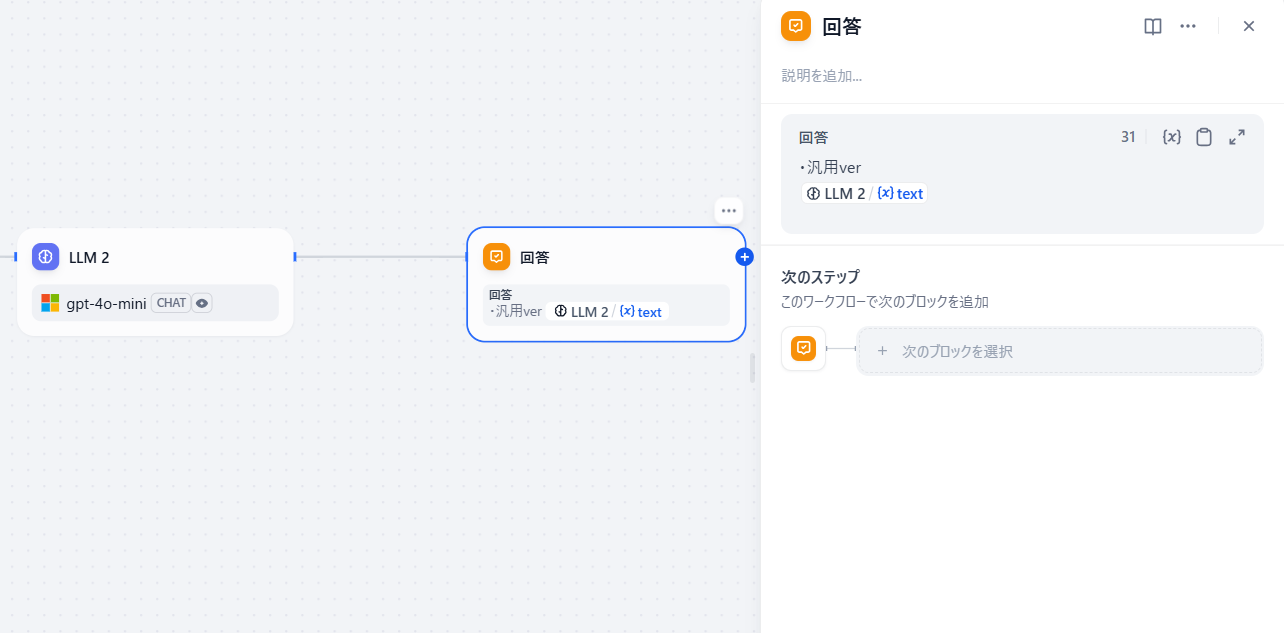Click the LLM 2 node's purple icon
This screenshot has width=1284, height=633.
coord(45,257)
